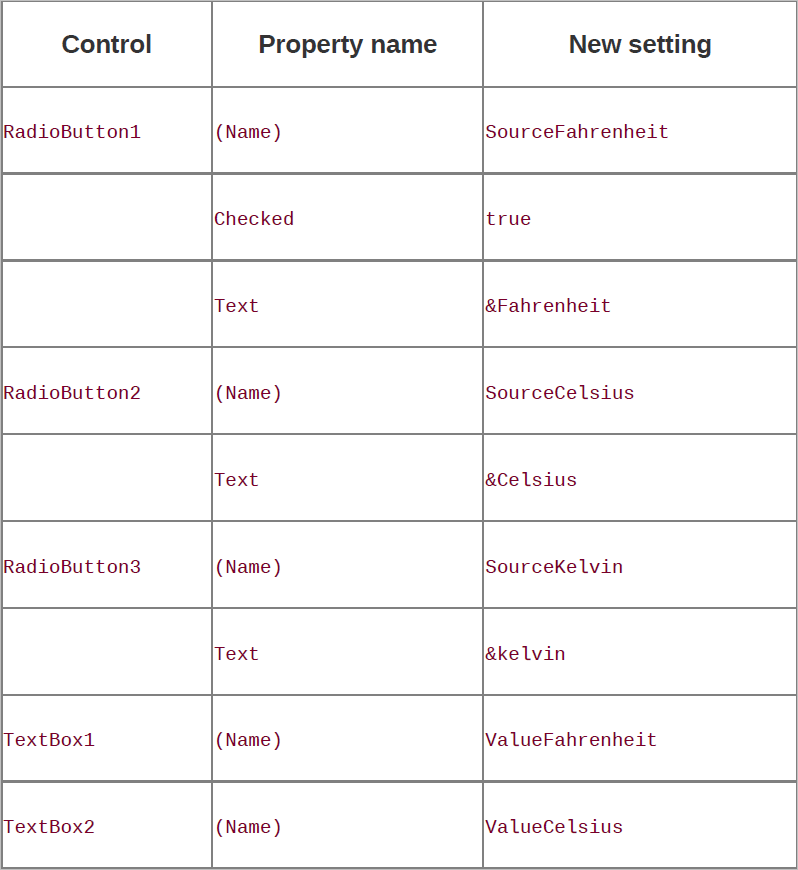Click the true setting value
This screenshot has height=870, width=798.
508,219
